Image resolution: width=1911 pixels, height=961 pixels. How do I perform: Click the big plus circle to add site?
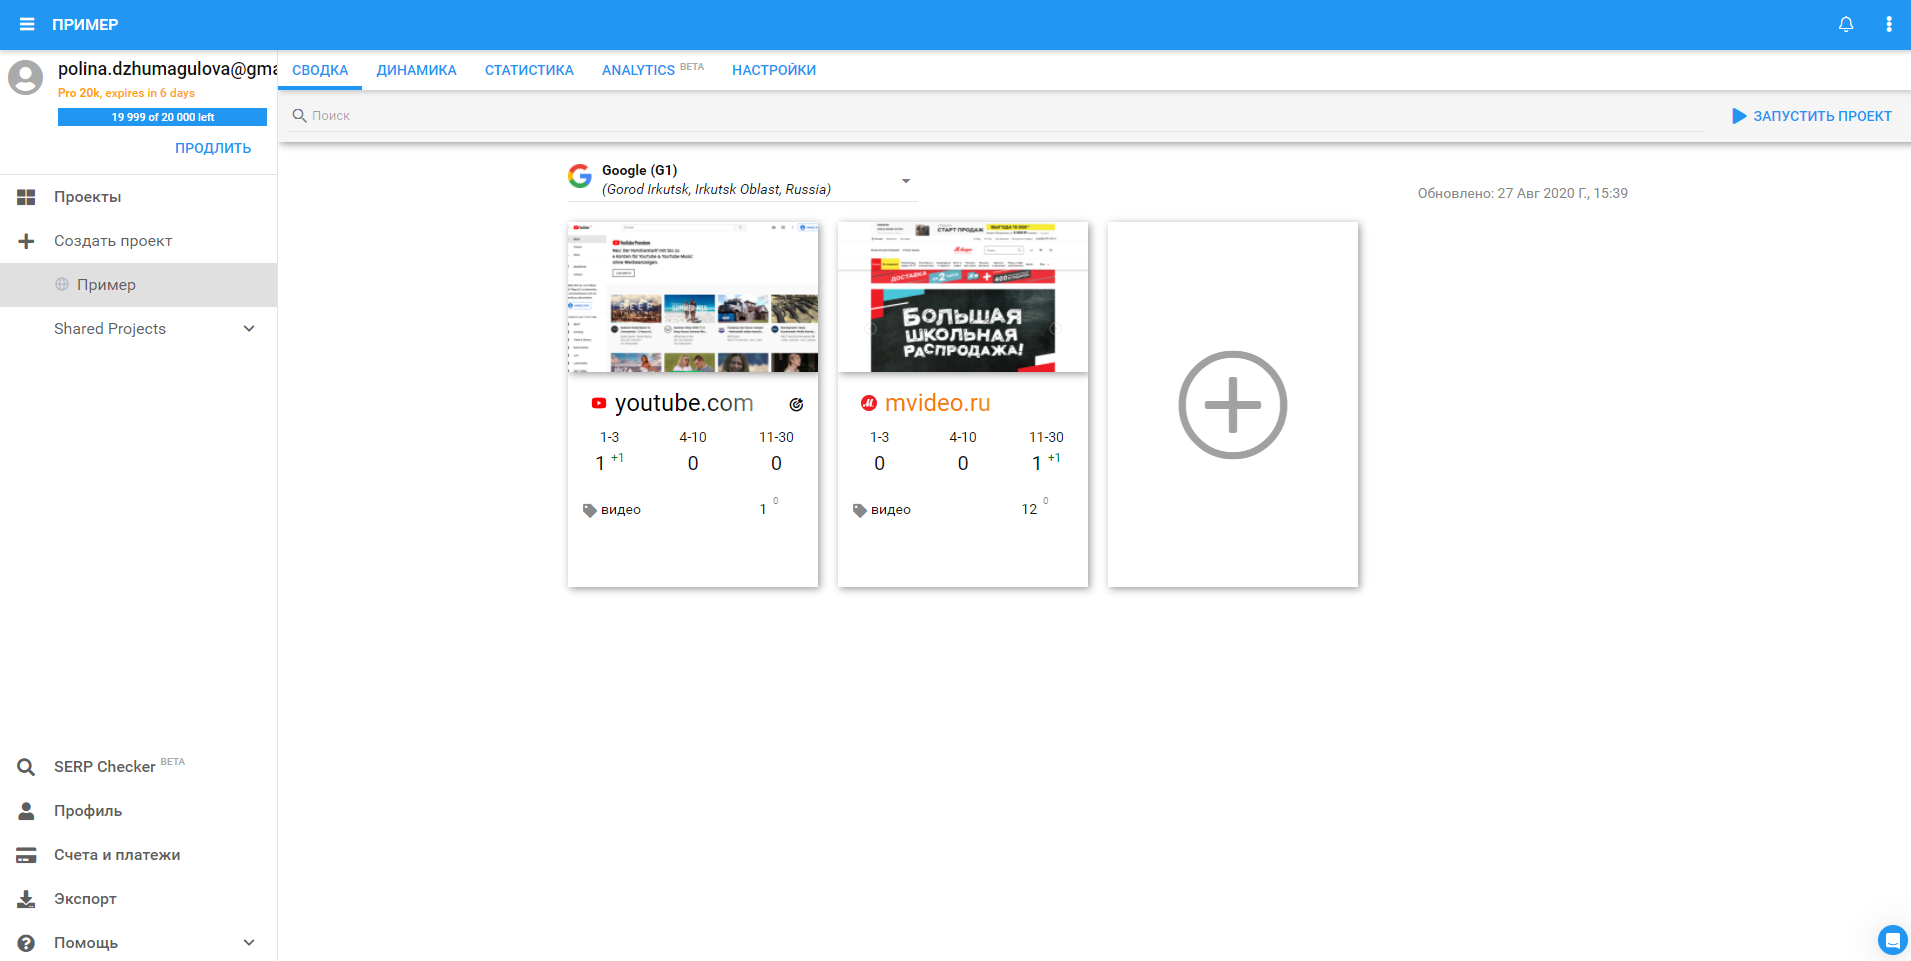(x=1233, y=405)
